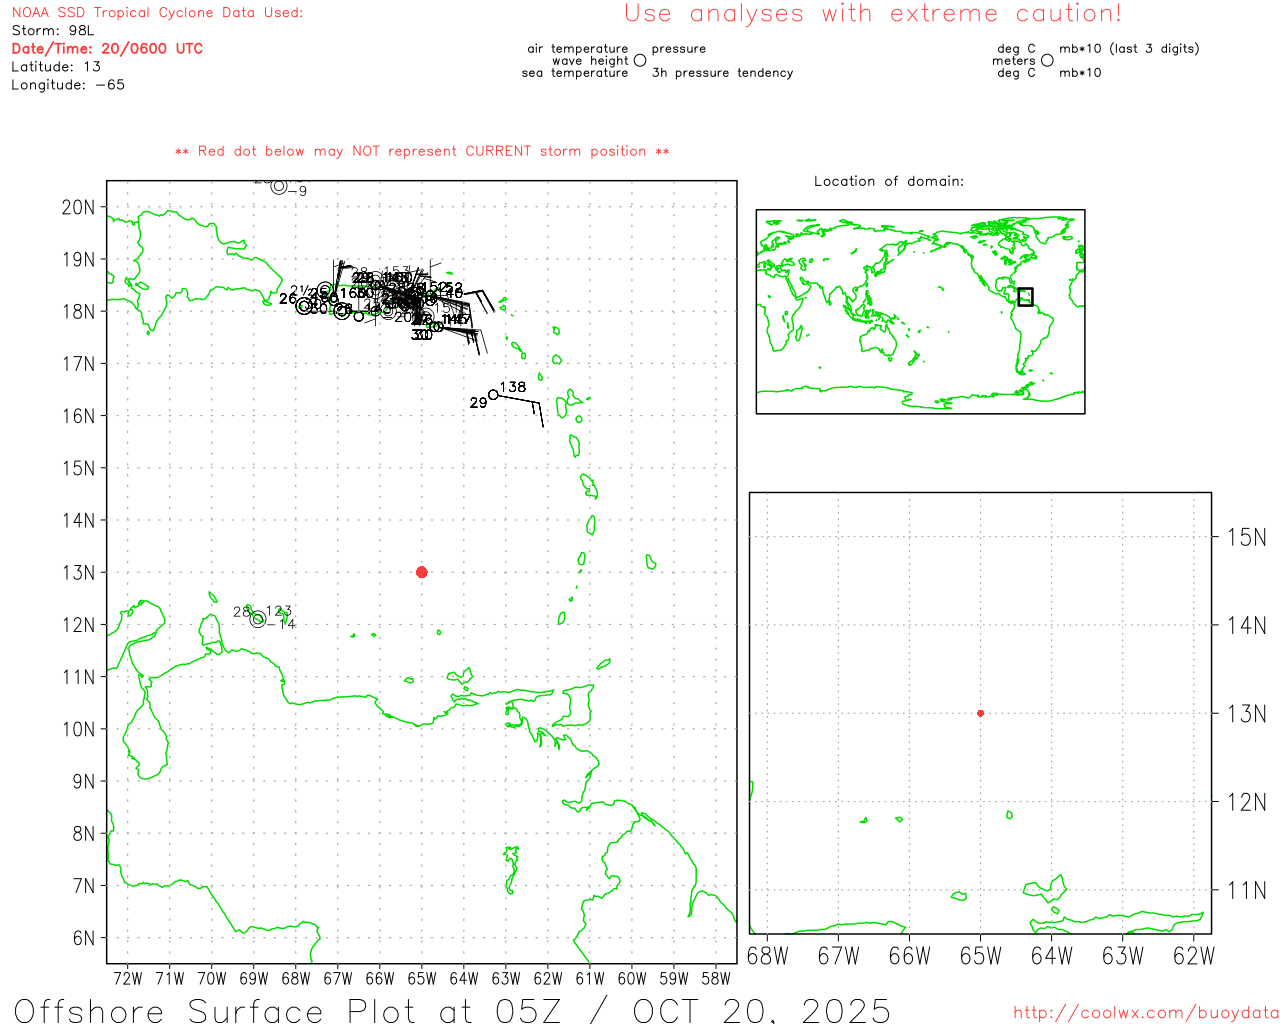Click the red storm dot on main map
1280x1024 pixels.
click(x=421, y=572)
